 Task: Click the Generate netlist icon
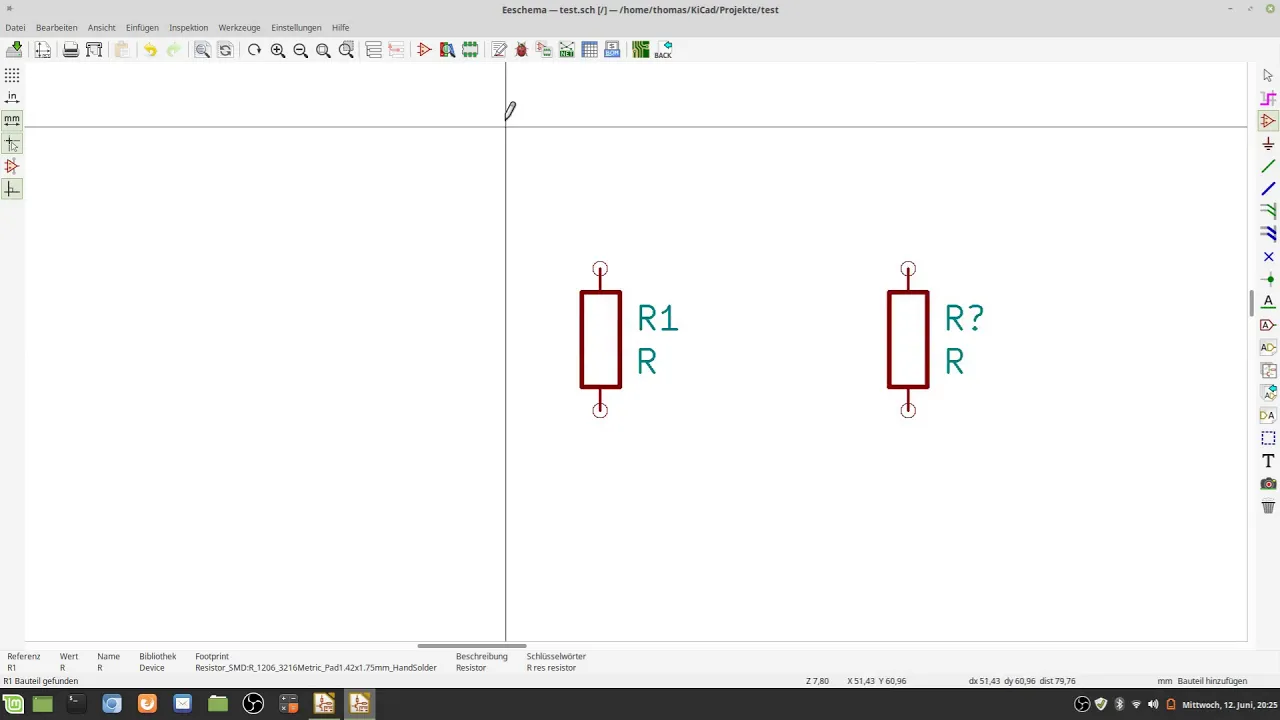click(567, 50)
